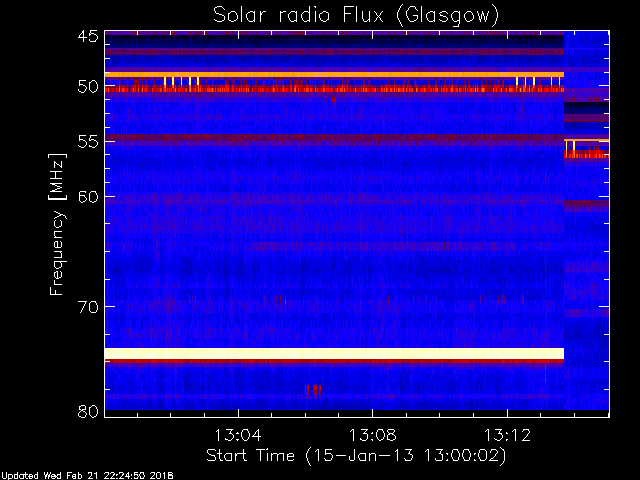
Task: Click the 50 frequency tick label
Action: pyautogui.click(x=88, y=87)
